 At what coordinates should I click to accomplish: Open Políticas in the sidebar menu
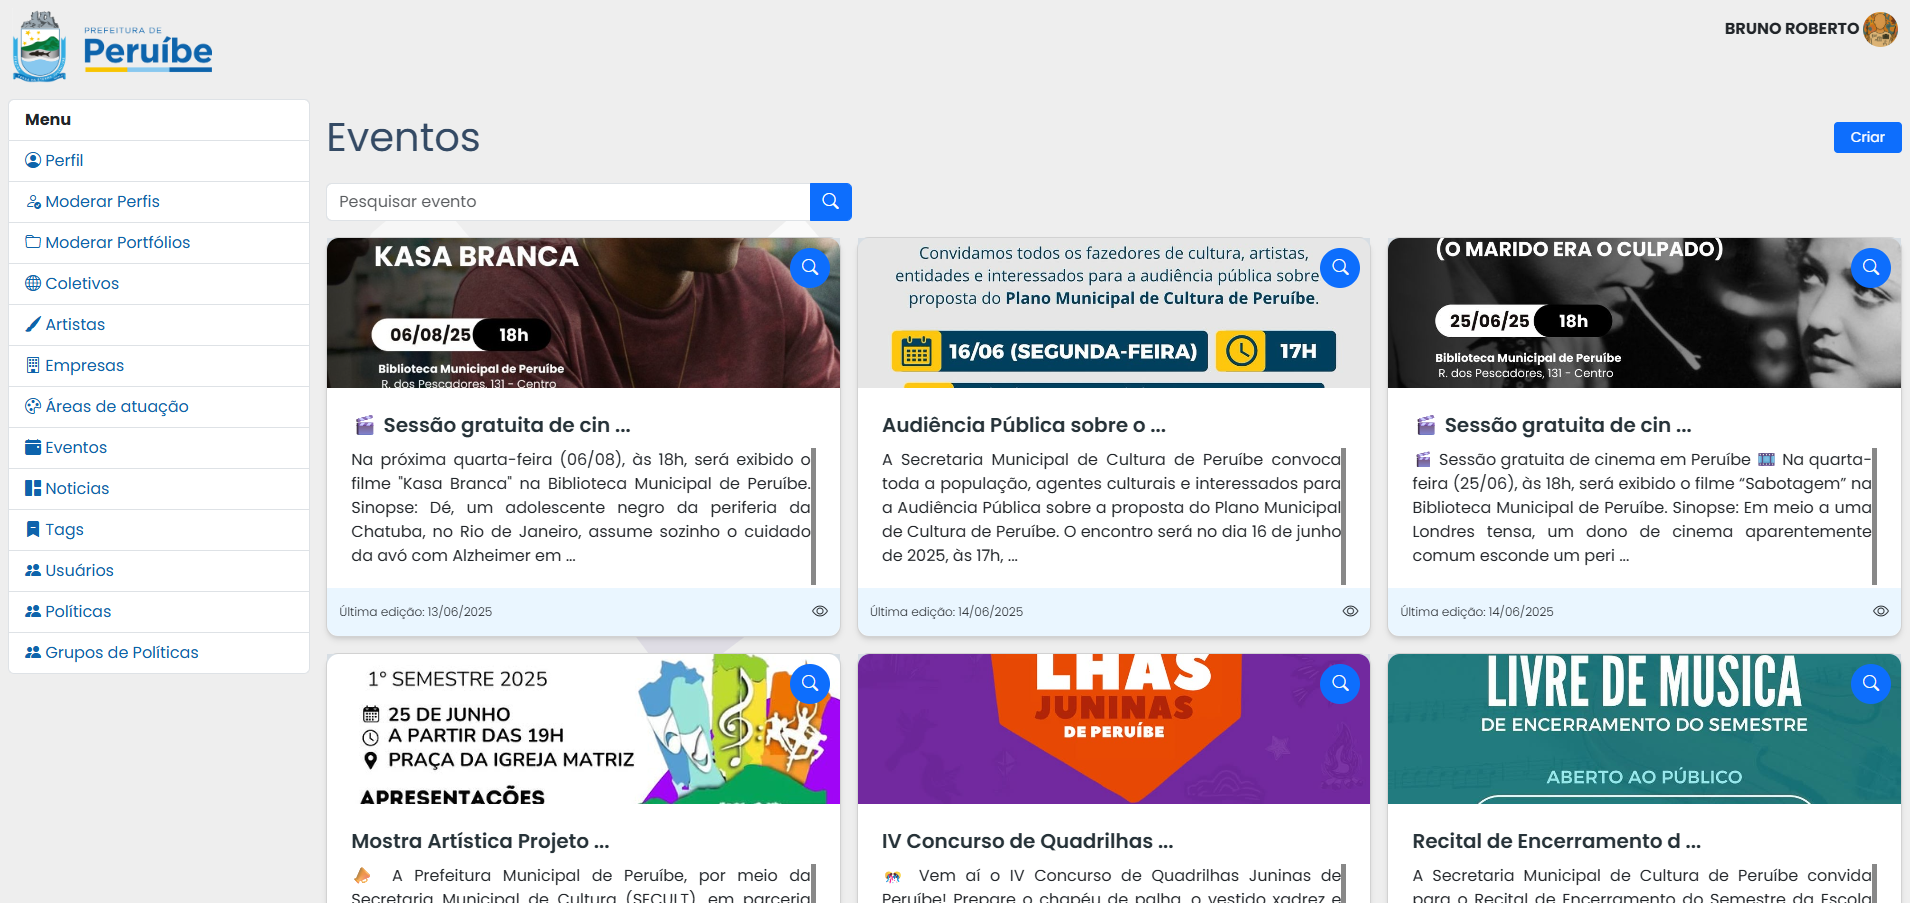click(159, 612)
